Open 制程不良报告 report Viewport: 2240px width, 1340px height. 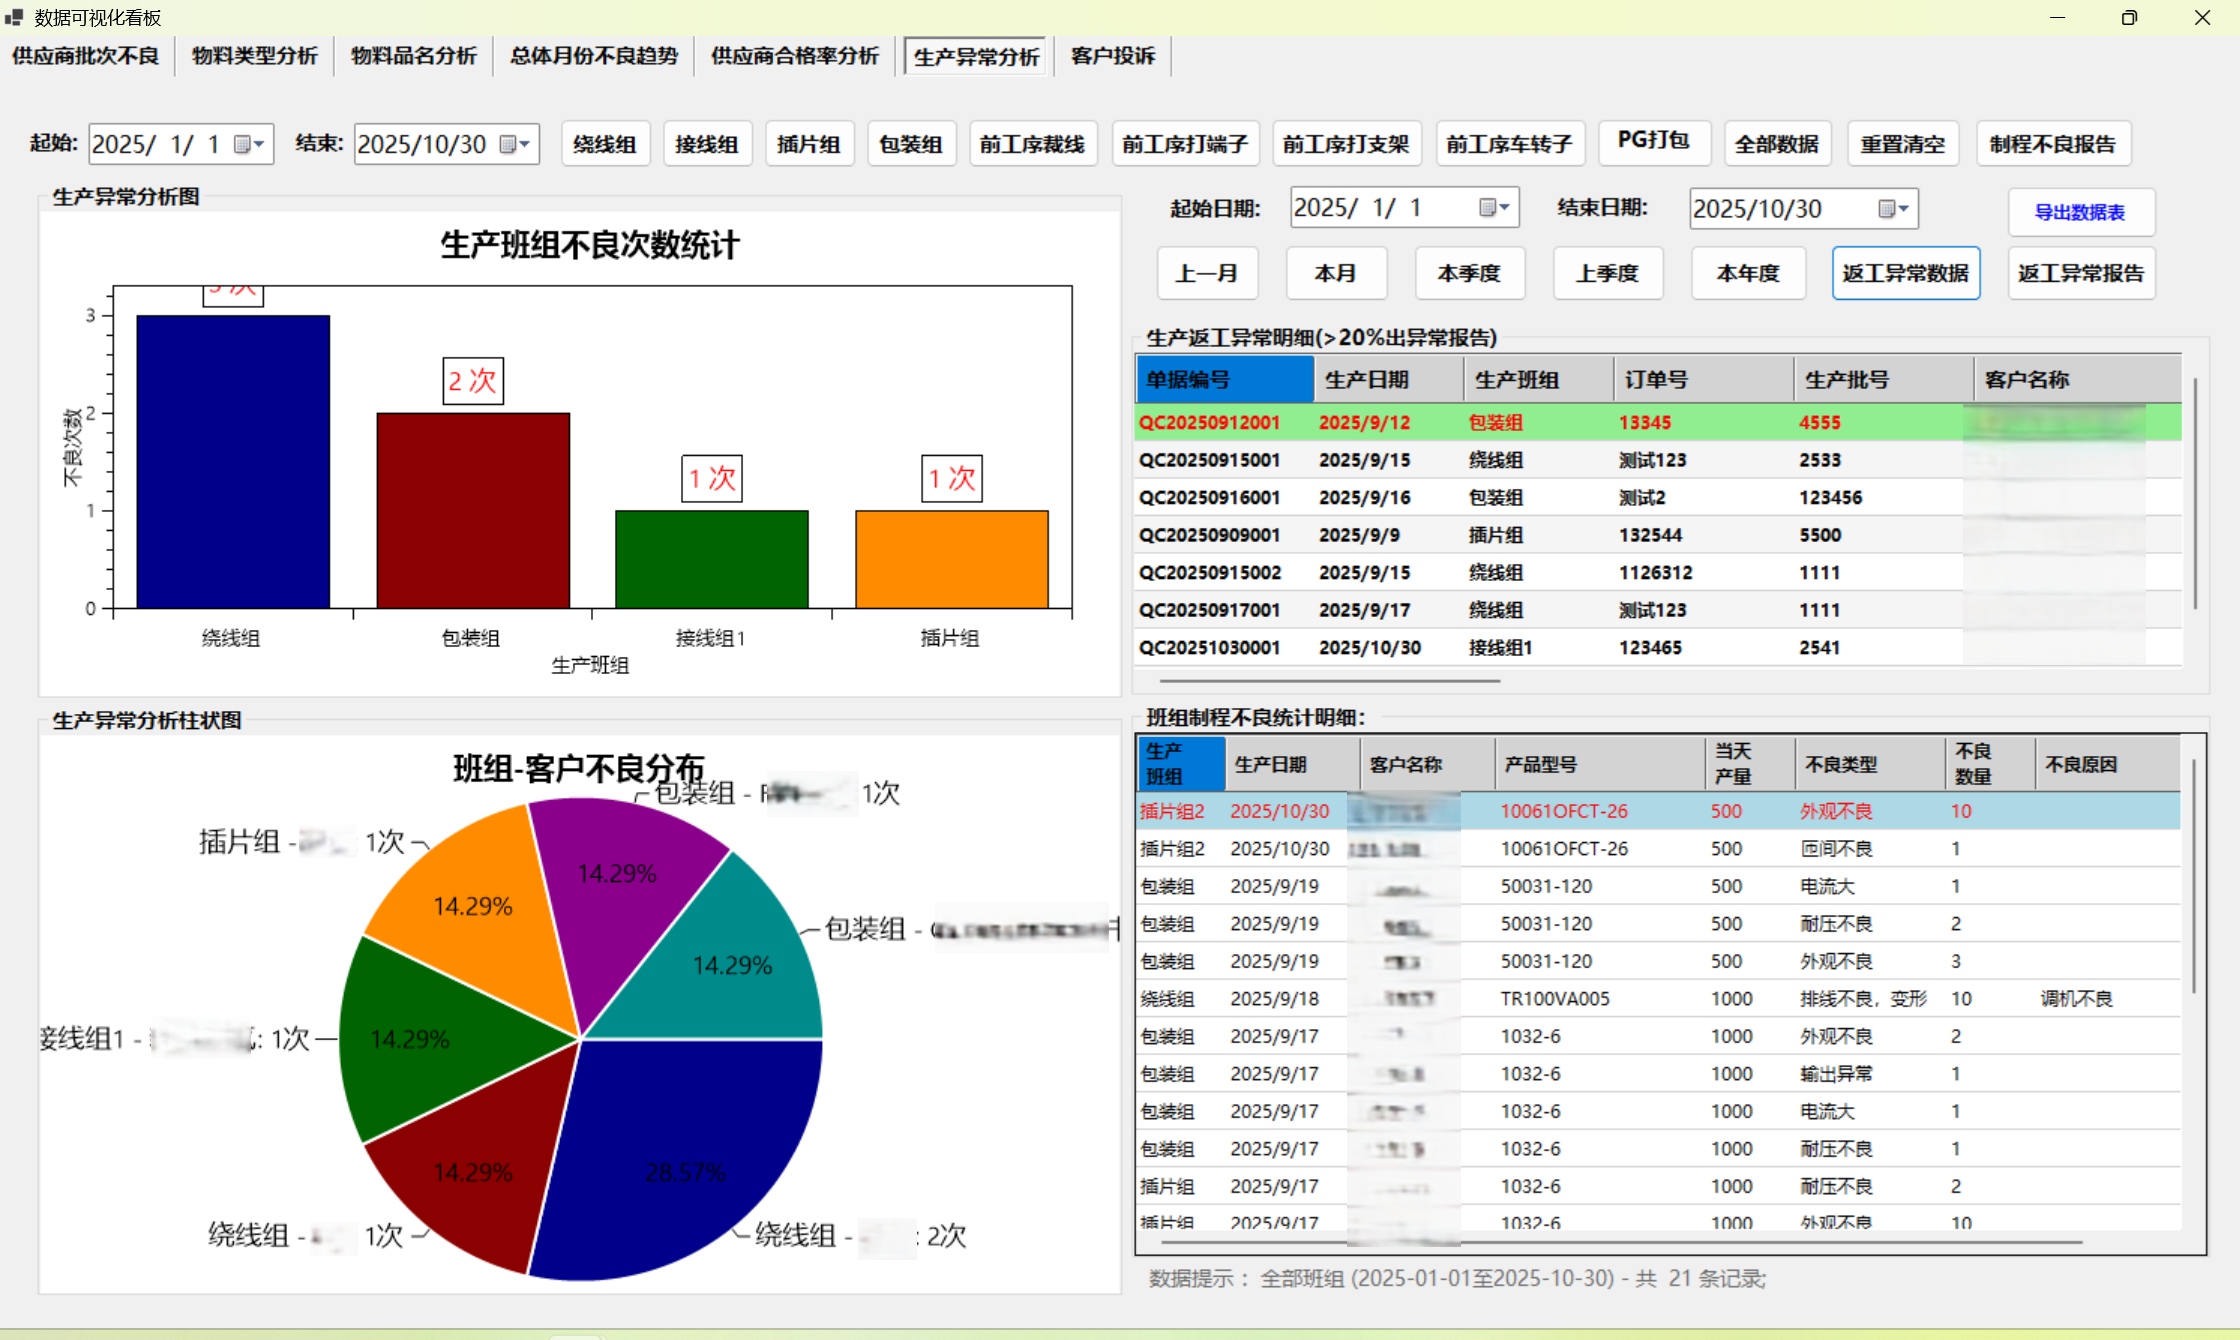click(2052, 144)
